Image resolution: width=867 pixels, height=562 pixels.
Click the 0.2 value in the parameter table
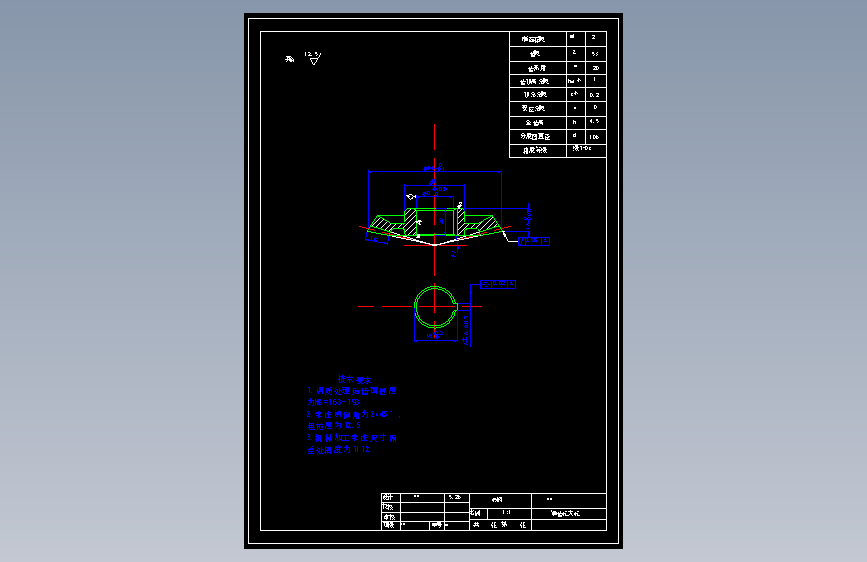click(x=595, y=95)
